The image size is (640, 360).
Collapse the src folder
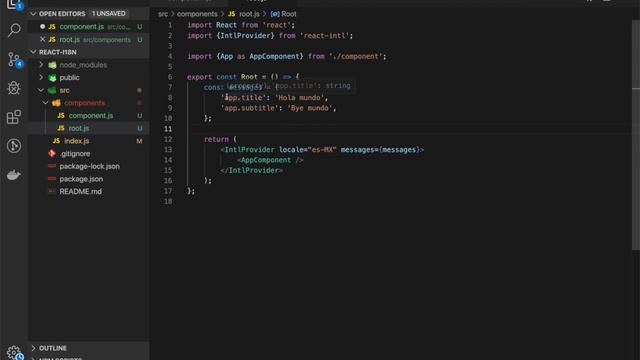pos(41,90)
